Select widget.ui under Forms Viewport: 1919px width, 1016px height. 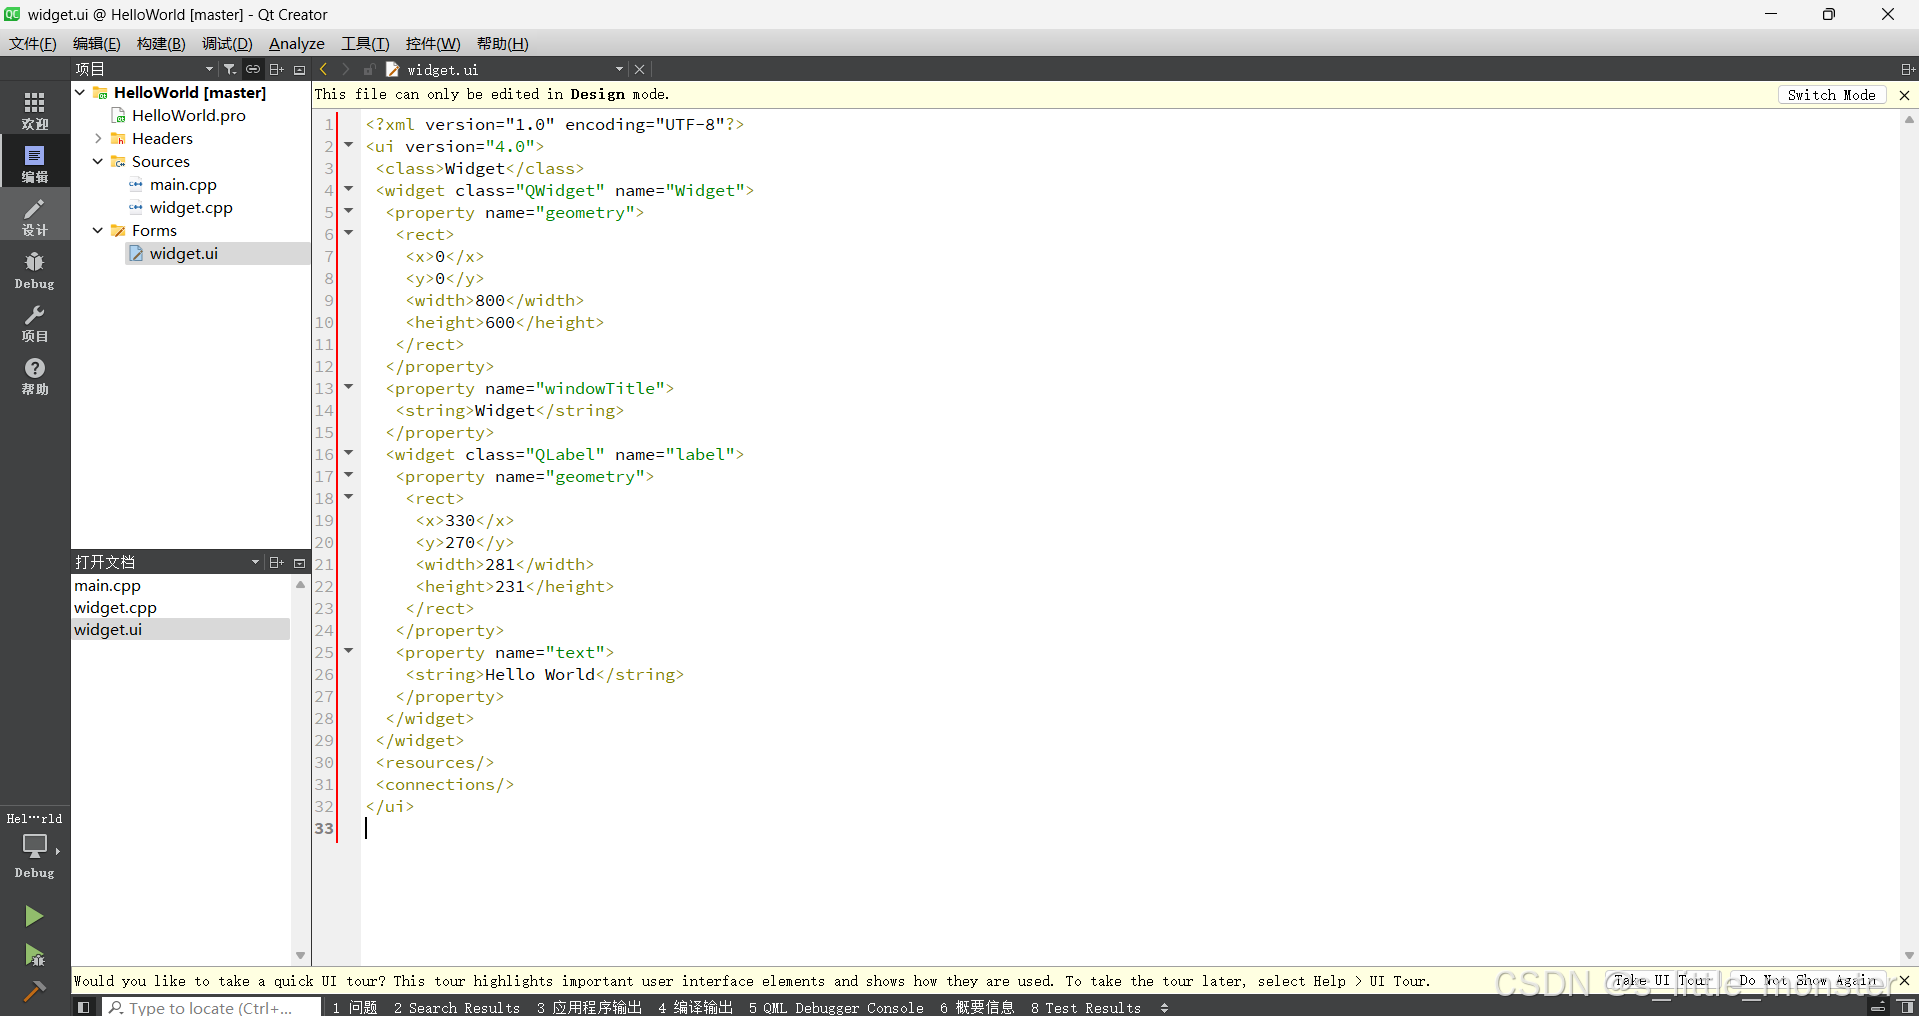click(184, 253)
